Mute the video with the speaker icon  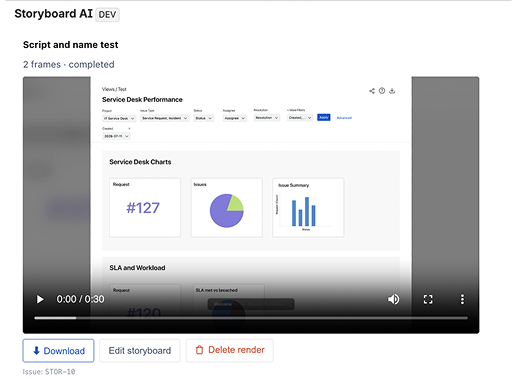tap(393, 299)
